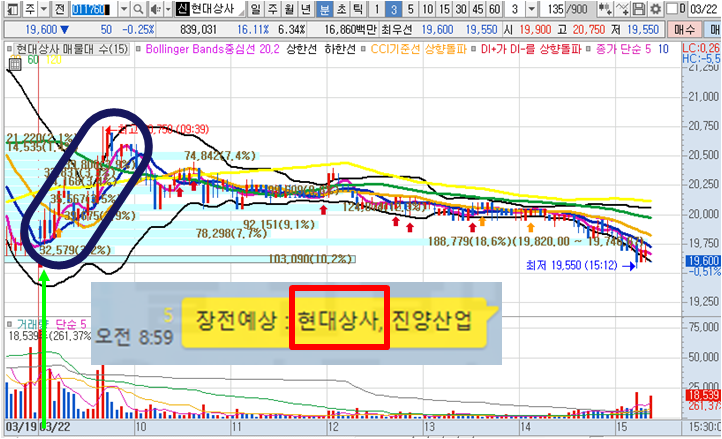Select 현대상사 매물대 수(15) indicator label

[x=72, y=49]
